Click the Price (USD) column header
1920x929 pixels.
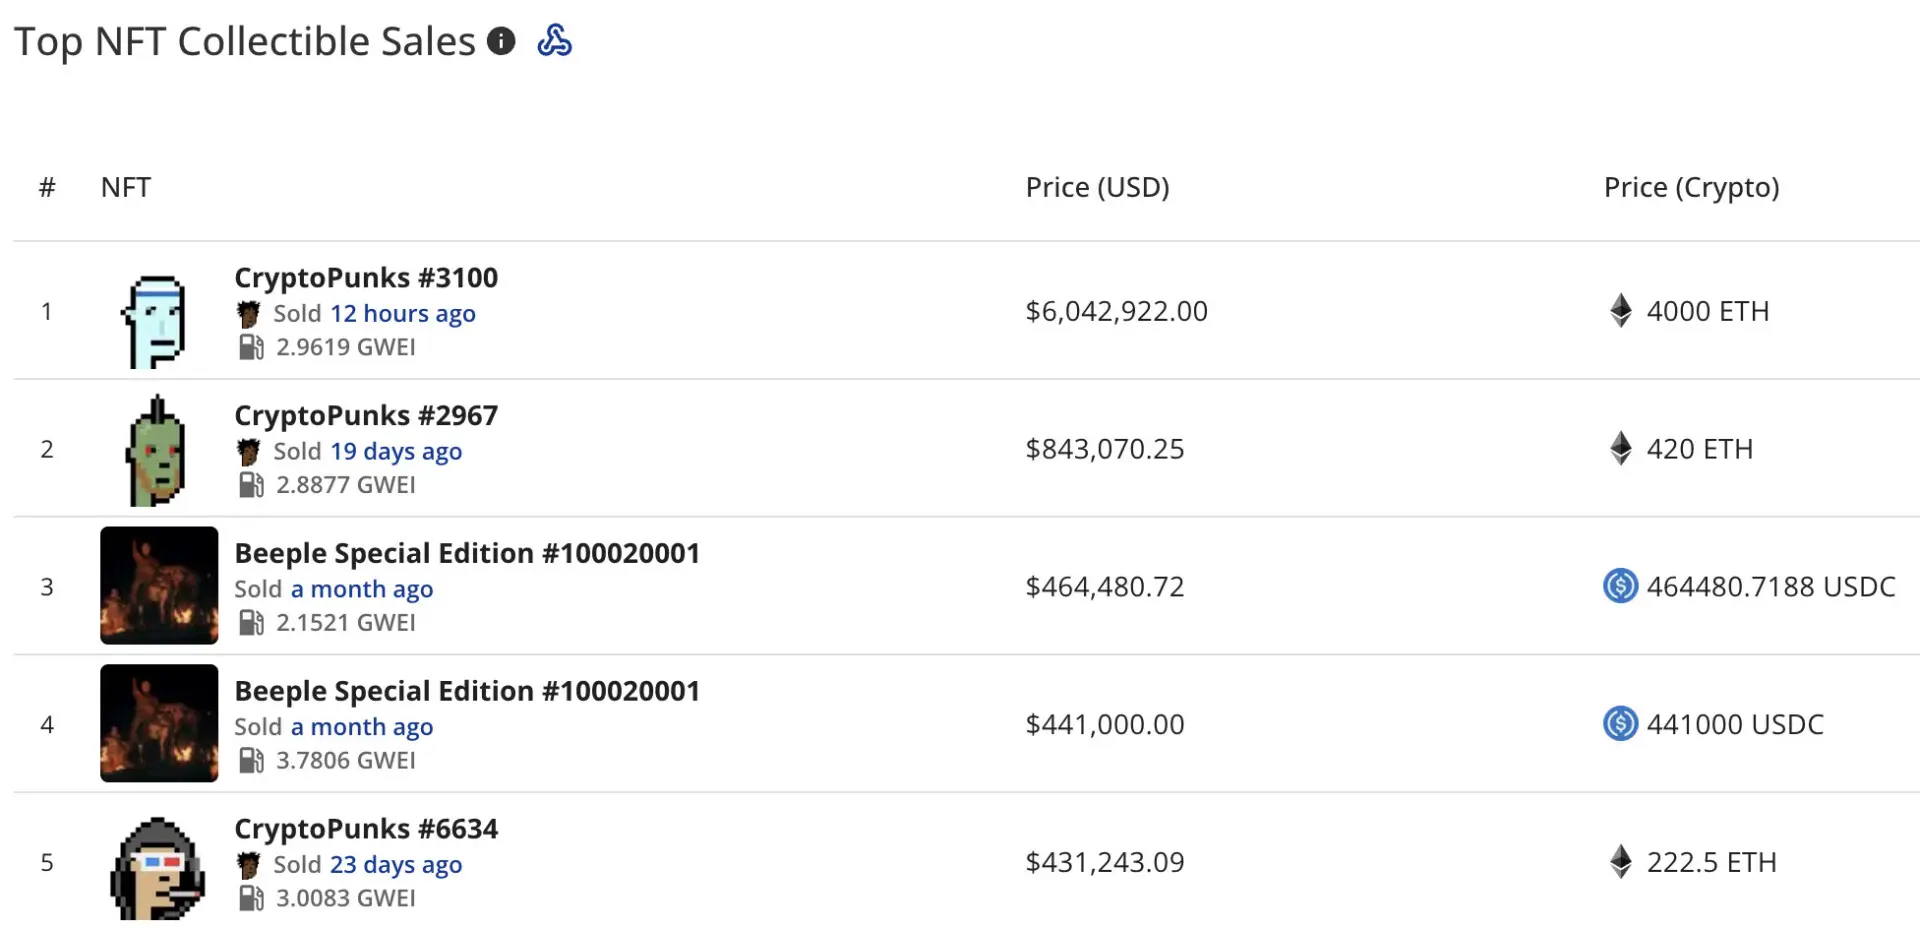(x=1097, y=188)
